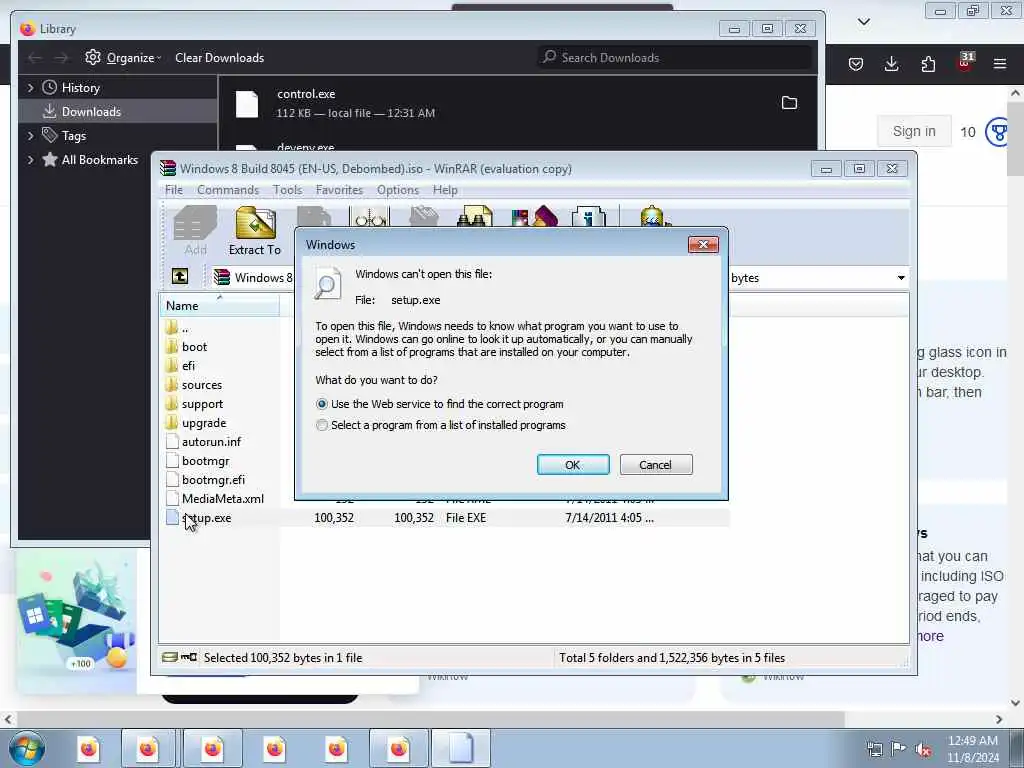The width and height of the screenshot is (1024, 768).
Task: Click the Pocket save icon in Firefox toolbar
Action: [x=856, y=64]
